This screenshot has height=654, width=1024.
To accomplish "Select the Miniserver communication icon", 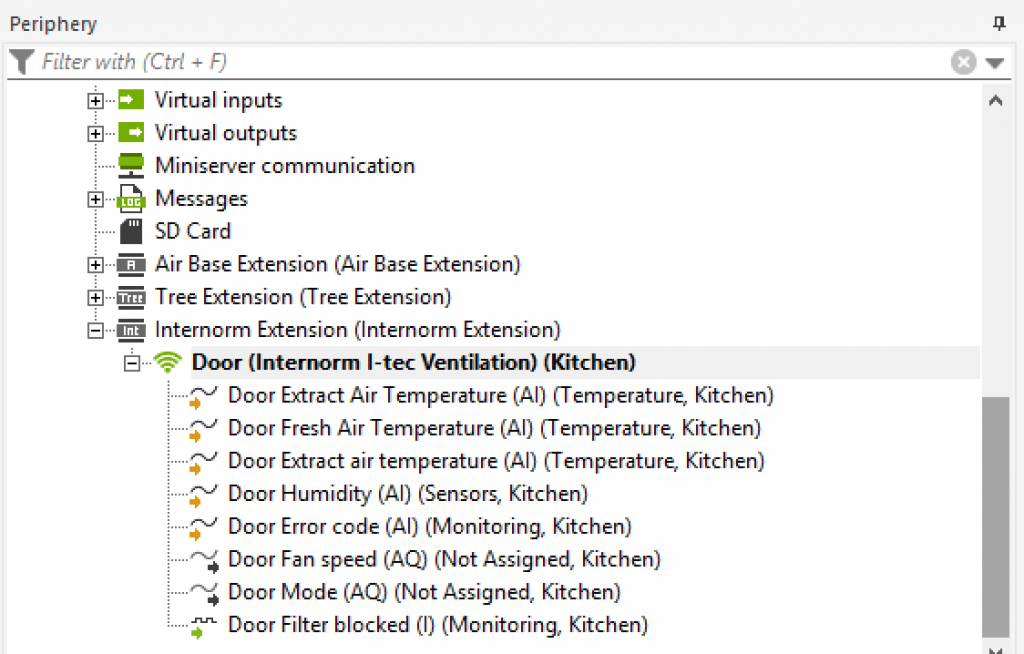I will pos(130,165).
